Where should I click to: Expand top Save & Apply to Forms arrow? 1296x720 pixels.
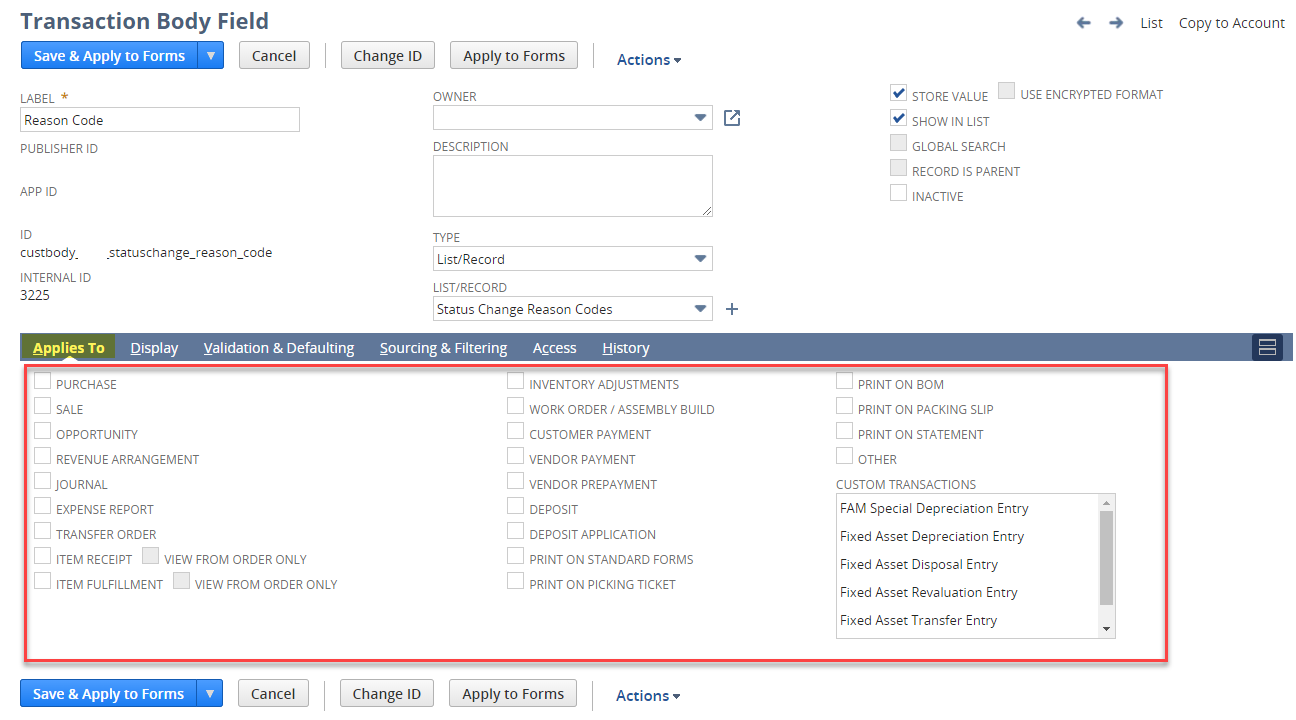[x=210, y=55]
